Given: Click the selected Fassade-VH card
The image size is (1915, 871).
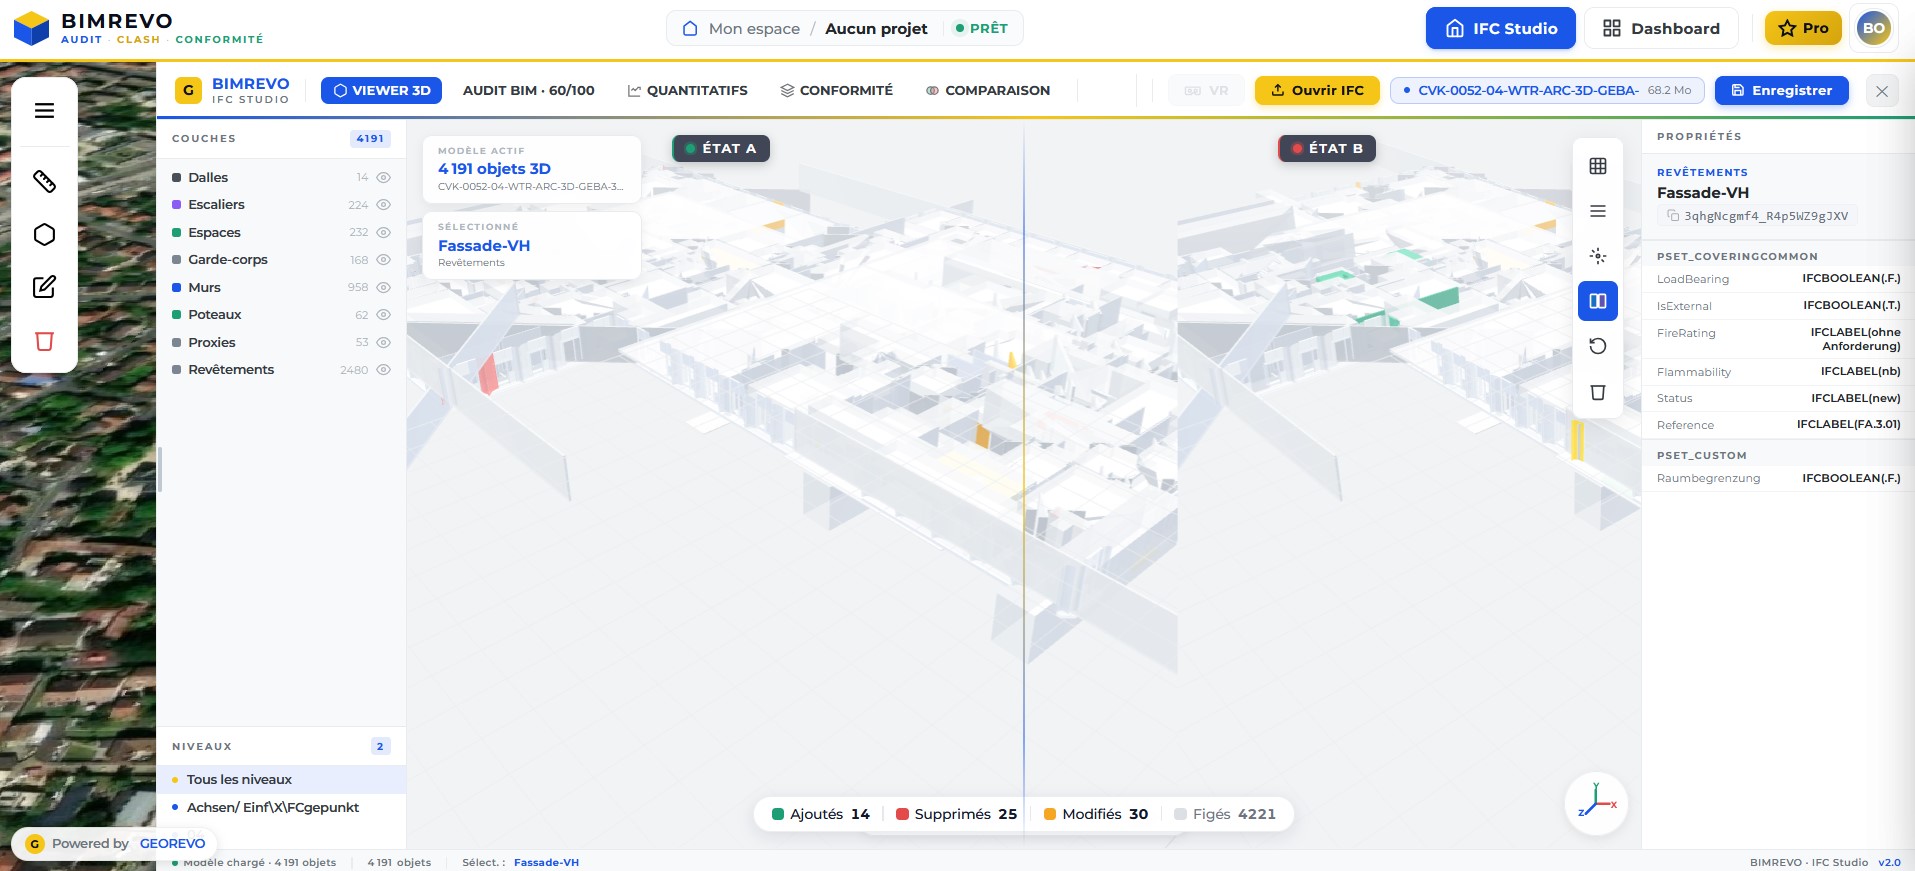Looking at the screenshot, I should [x=532, y=245].
